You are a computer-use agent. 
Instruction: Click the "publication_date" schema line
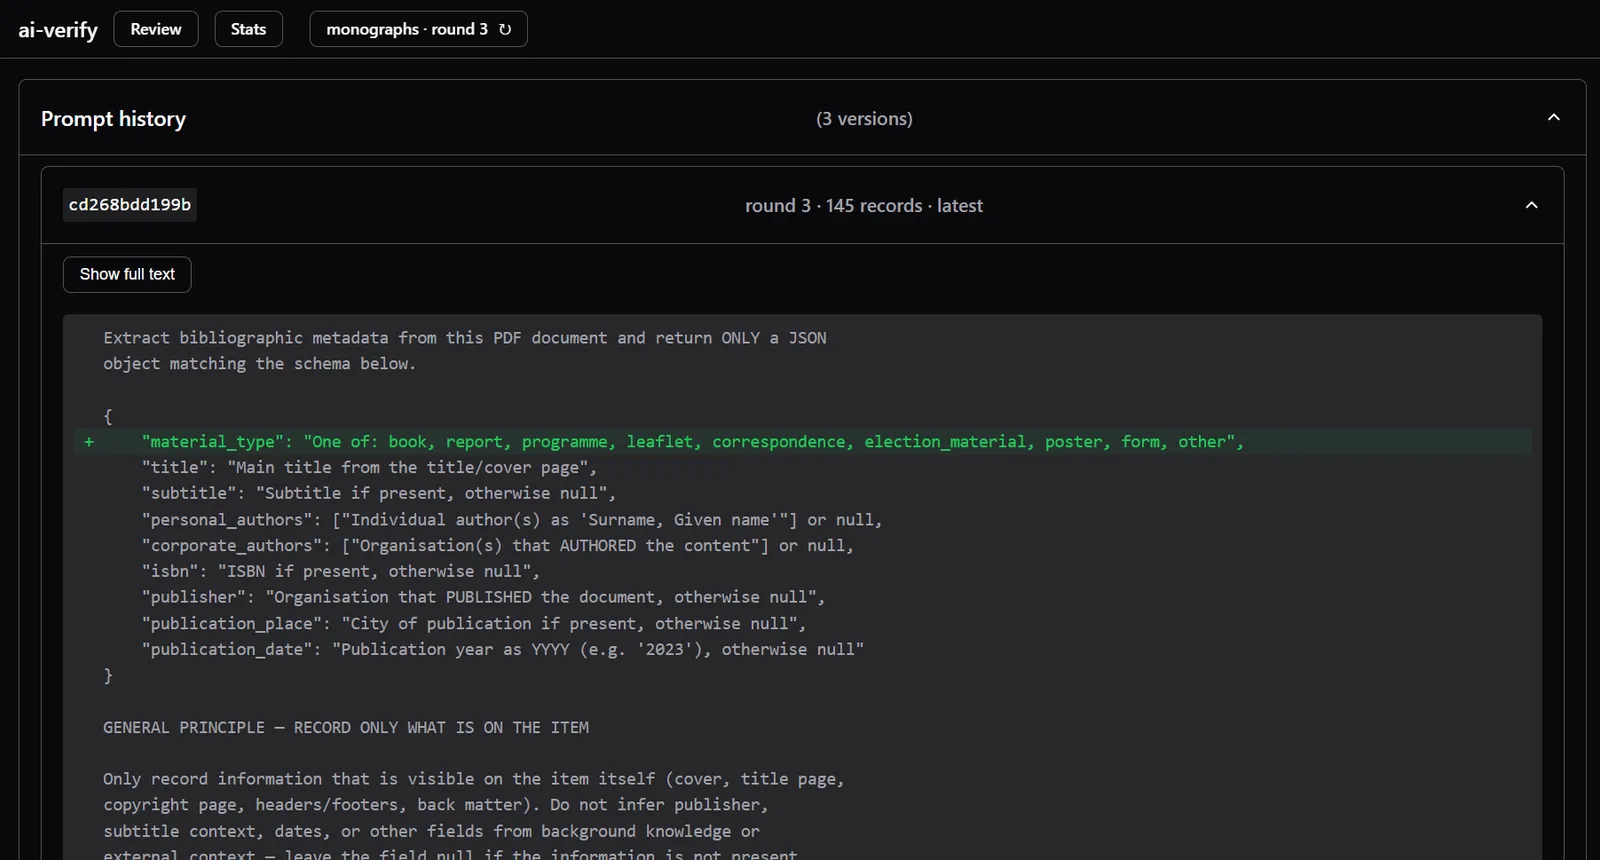(503, 650)
